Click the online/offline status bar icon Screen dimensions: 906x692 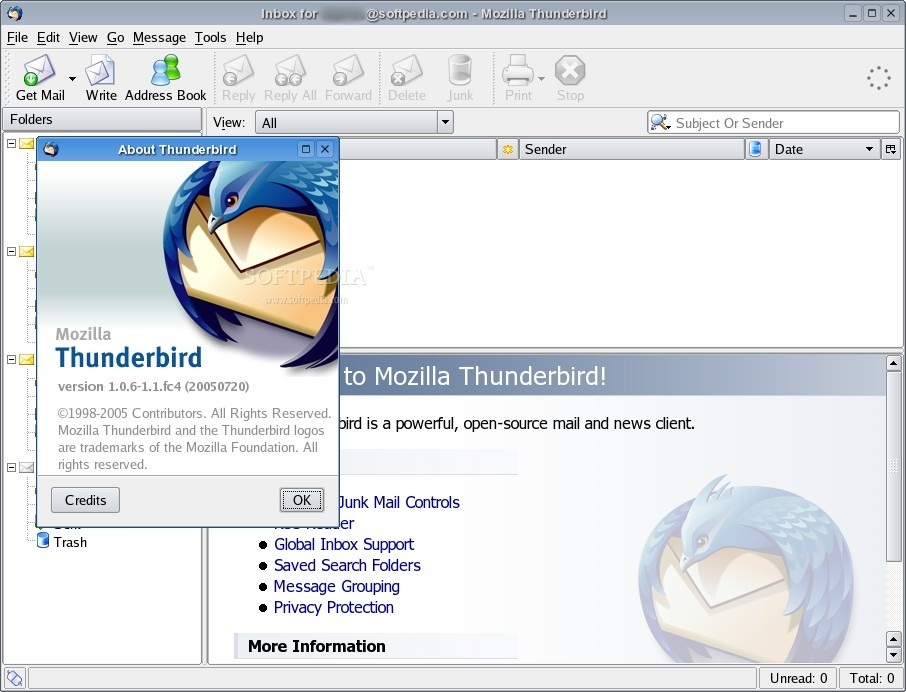[14, 678]
